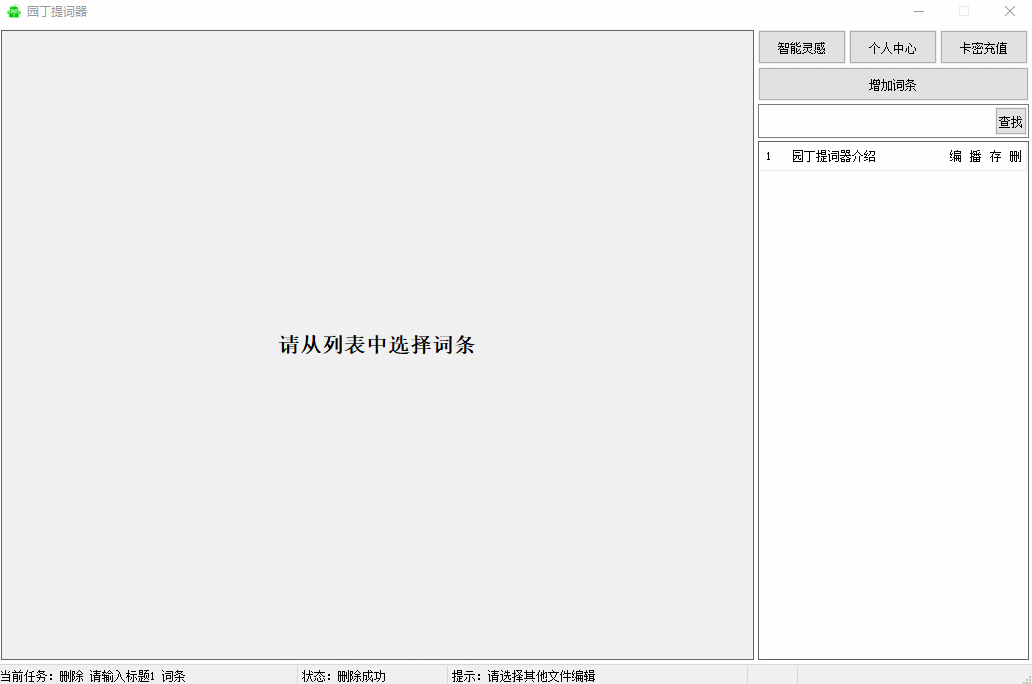The height and width of the screenshot is (684, 1032).
Task: Click the resize grip at window corner
Action: tap(1025, 678)
